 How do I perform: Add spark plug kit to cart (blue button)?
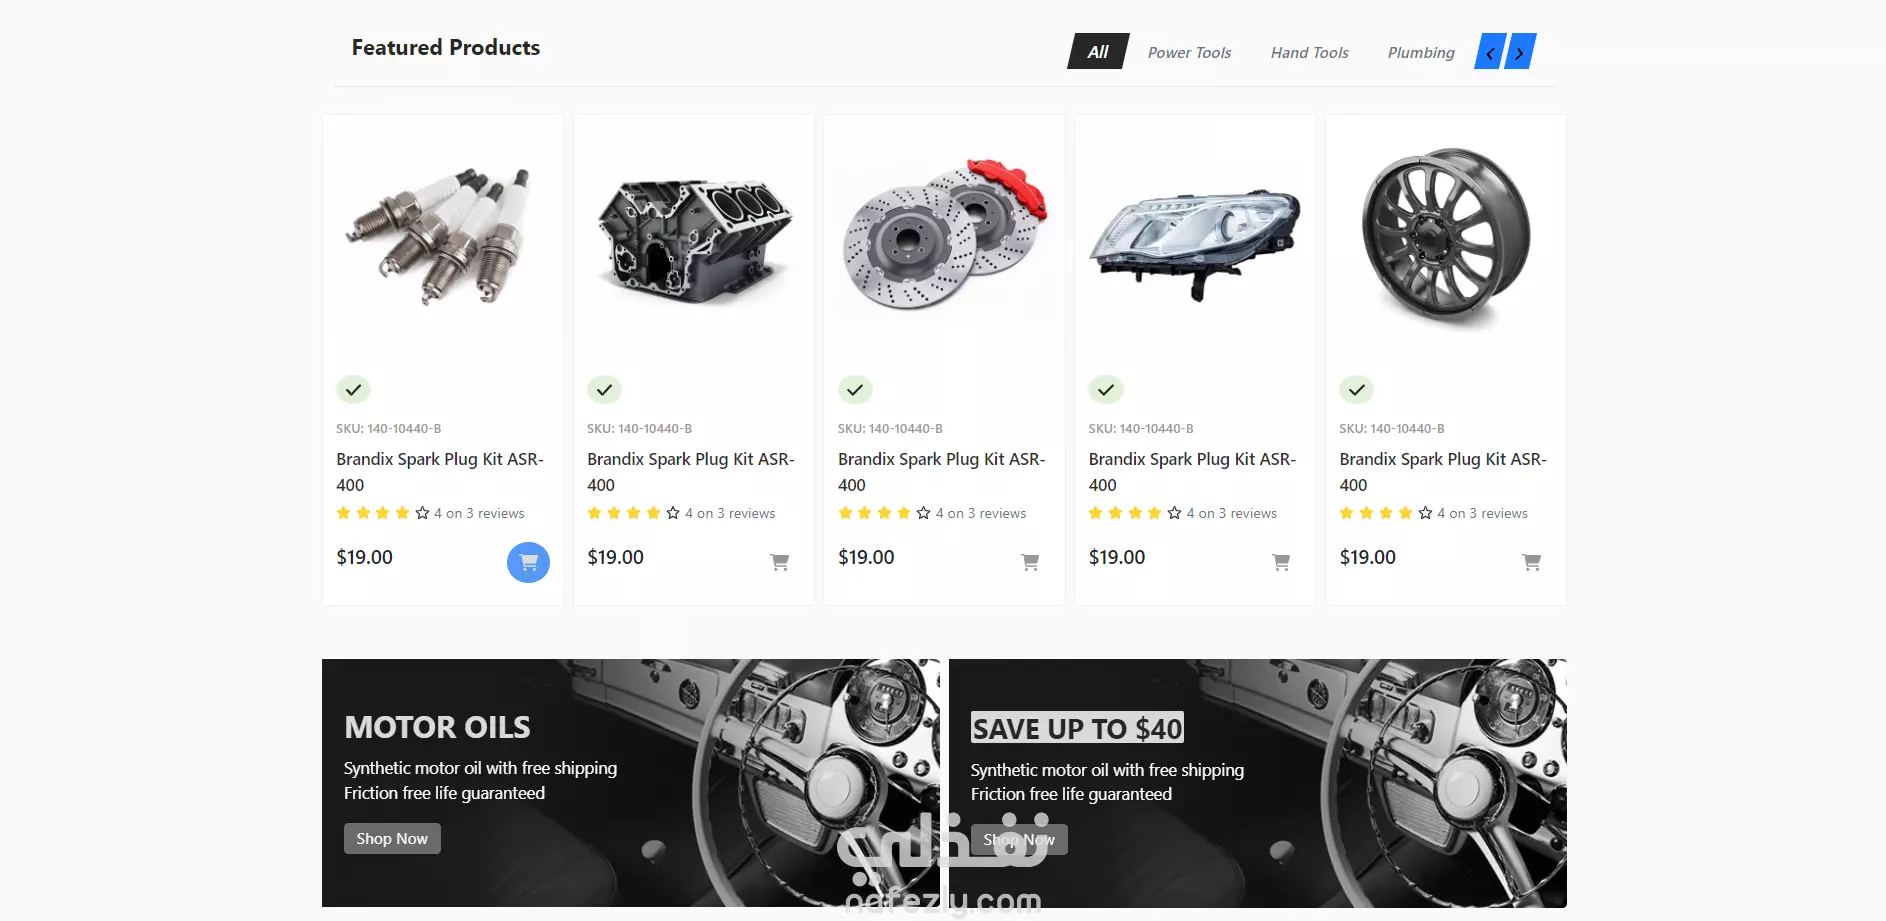click(x=528, y=562)
